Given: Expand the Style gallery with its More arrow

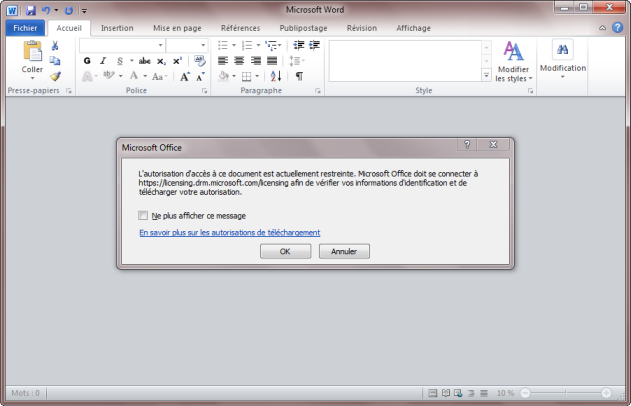Looking at the screenshot, I should click(489, 76).
